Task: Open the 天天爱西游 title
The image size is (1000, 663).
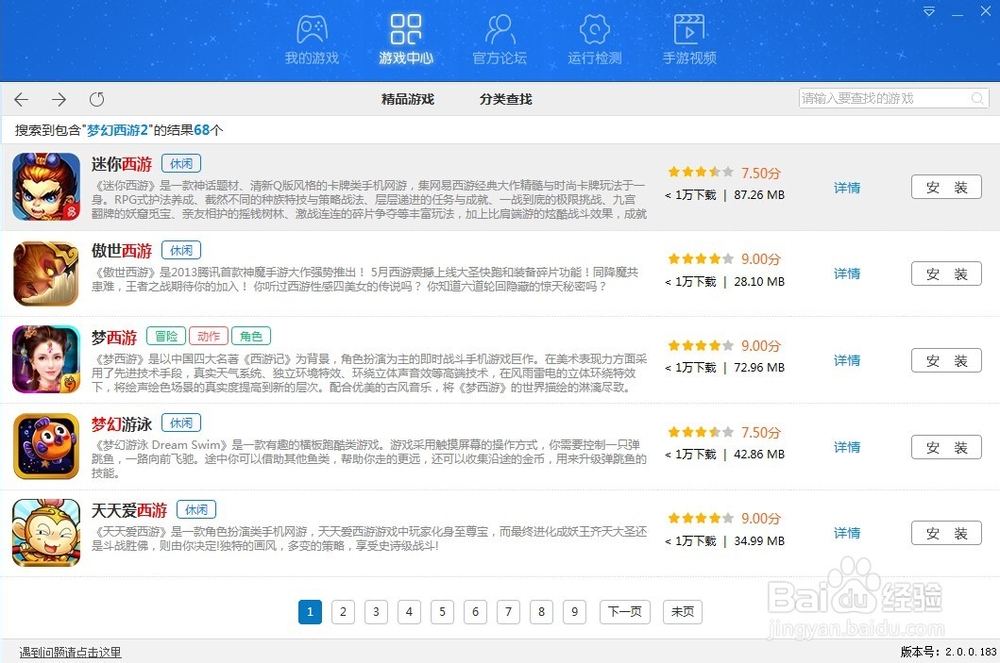Action: 129,510
